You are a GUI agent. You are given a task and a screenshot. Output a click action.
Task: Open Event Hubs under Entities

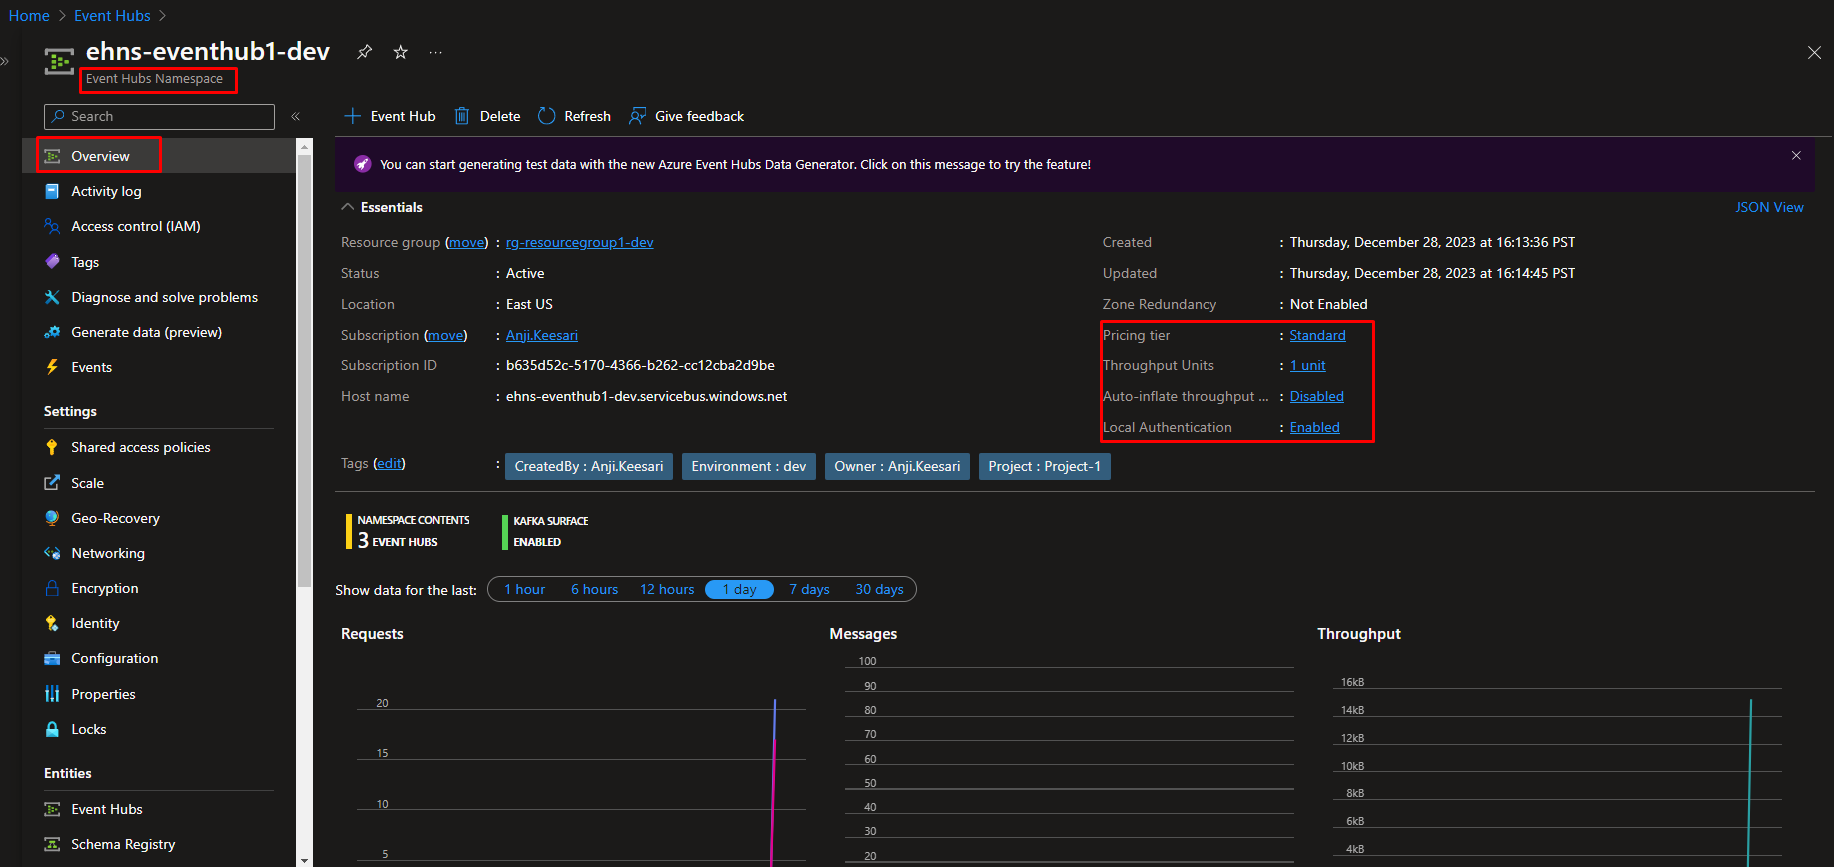160,809
